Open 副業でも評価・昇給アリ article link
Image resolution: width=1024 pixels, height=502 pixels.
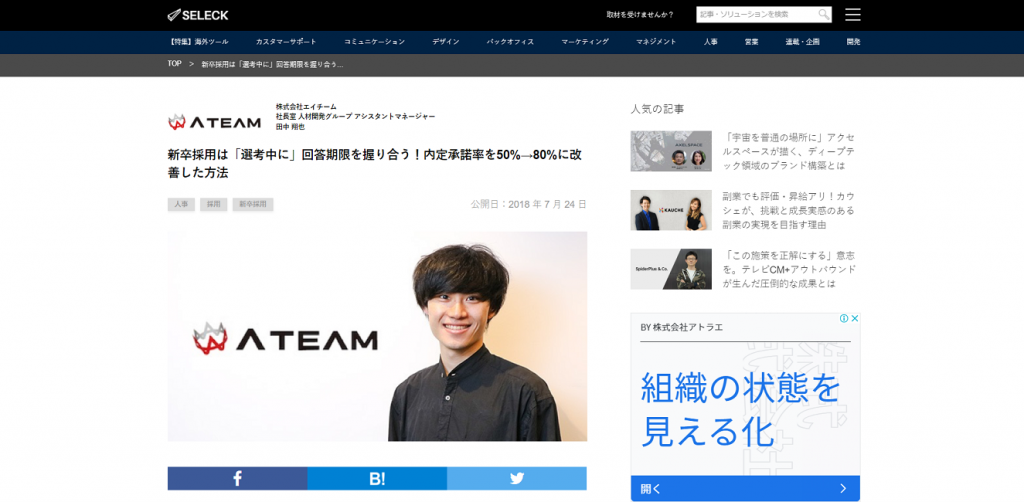pyautogui.click(x=789, y=210)
